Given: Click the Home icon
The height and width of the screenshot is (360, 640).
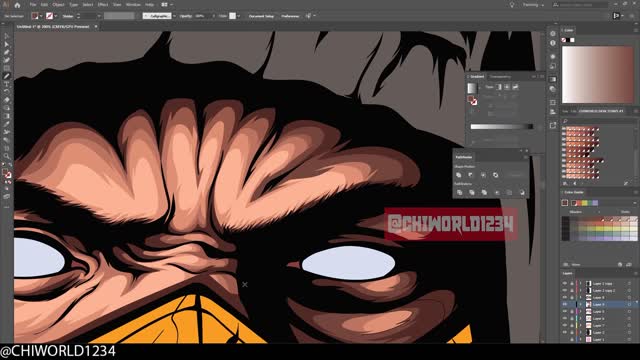Looking at the screenshot, I should (x=17, y=5).
